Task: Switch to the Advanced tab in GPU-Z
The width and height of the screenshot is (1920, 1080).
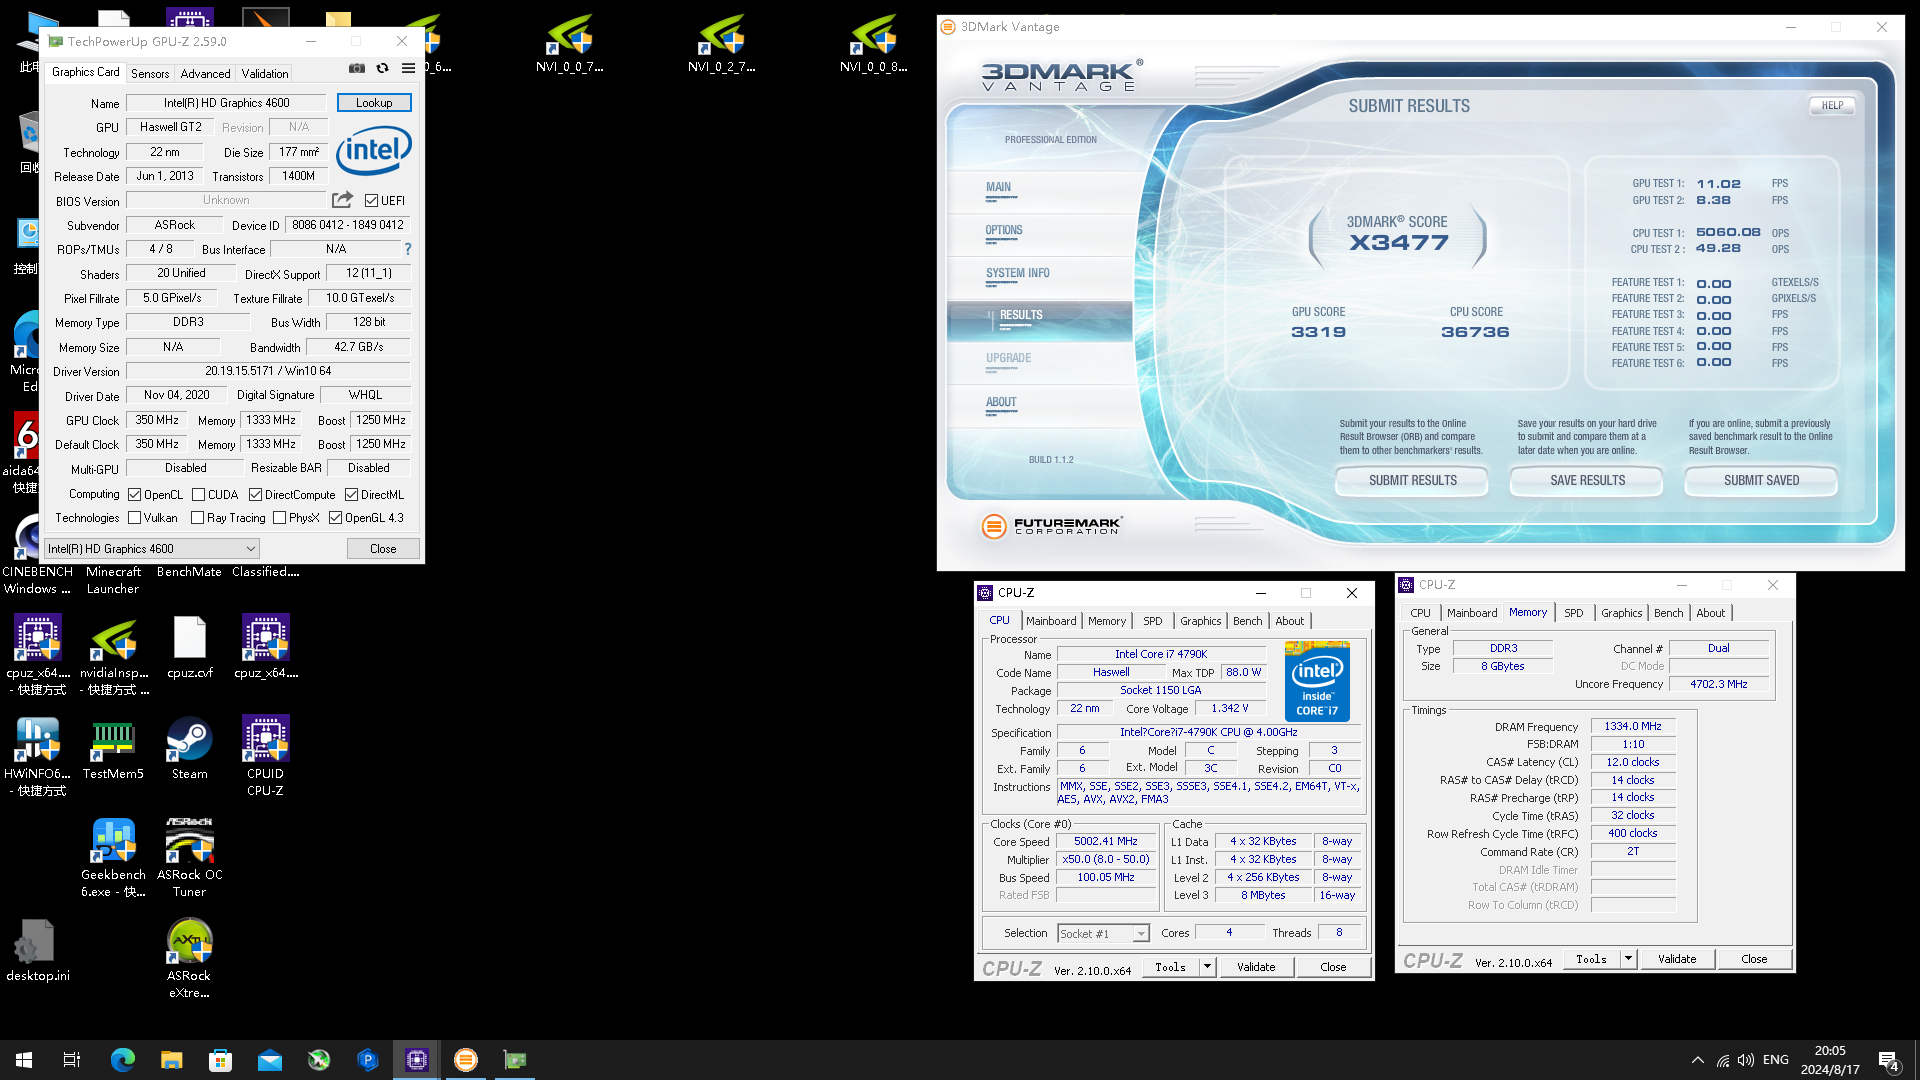Action: point(205,73)
